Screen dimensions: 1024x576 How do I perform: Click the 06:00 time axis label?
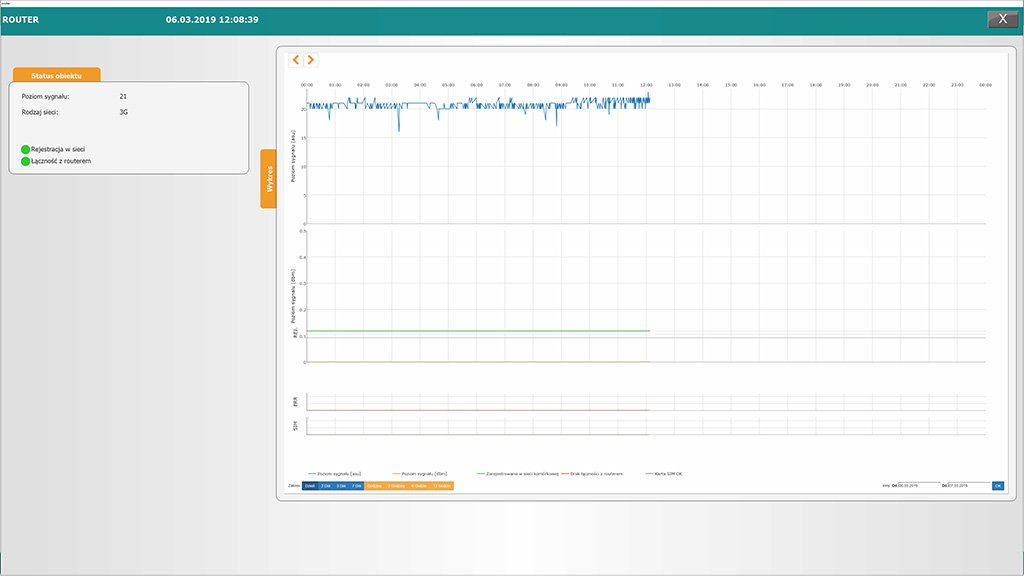tap(477, 85)
